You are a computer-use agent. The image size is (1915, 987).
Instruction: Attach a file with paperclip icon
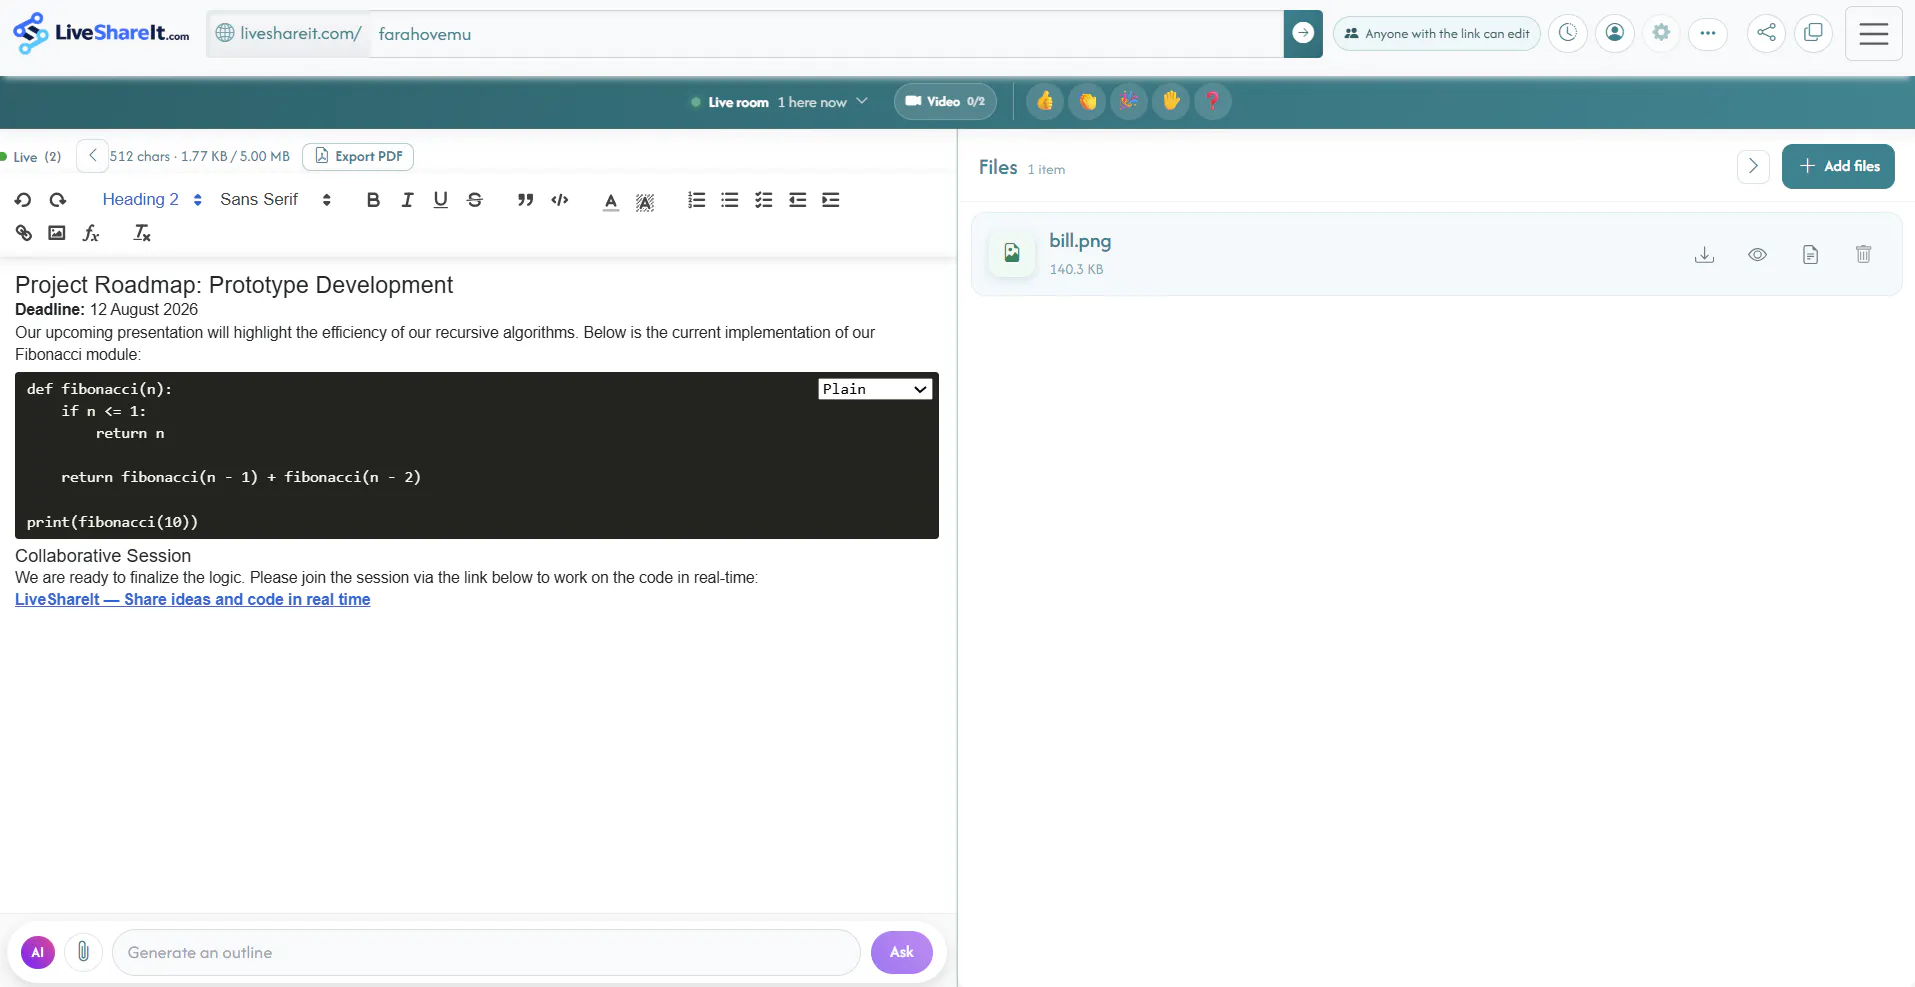[84, 953]
